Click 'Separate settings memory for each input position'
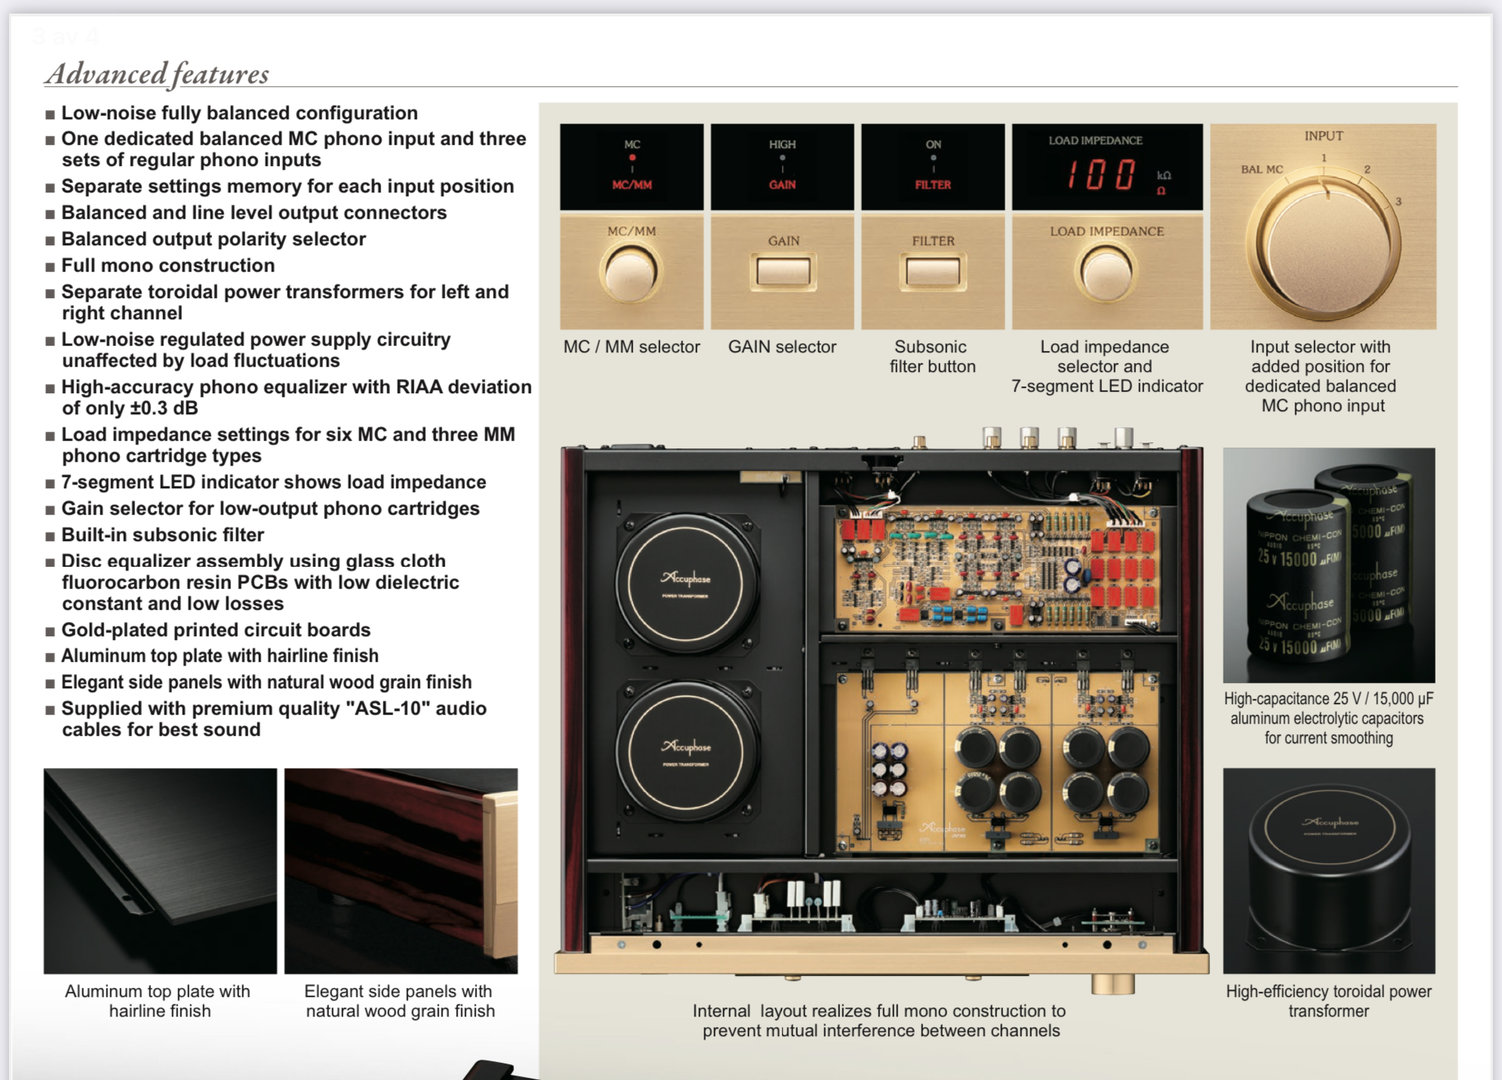This screenshot has width=1502, height=1080. [287, 186]
